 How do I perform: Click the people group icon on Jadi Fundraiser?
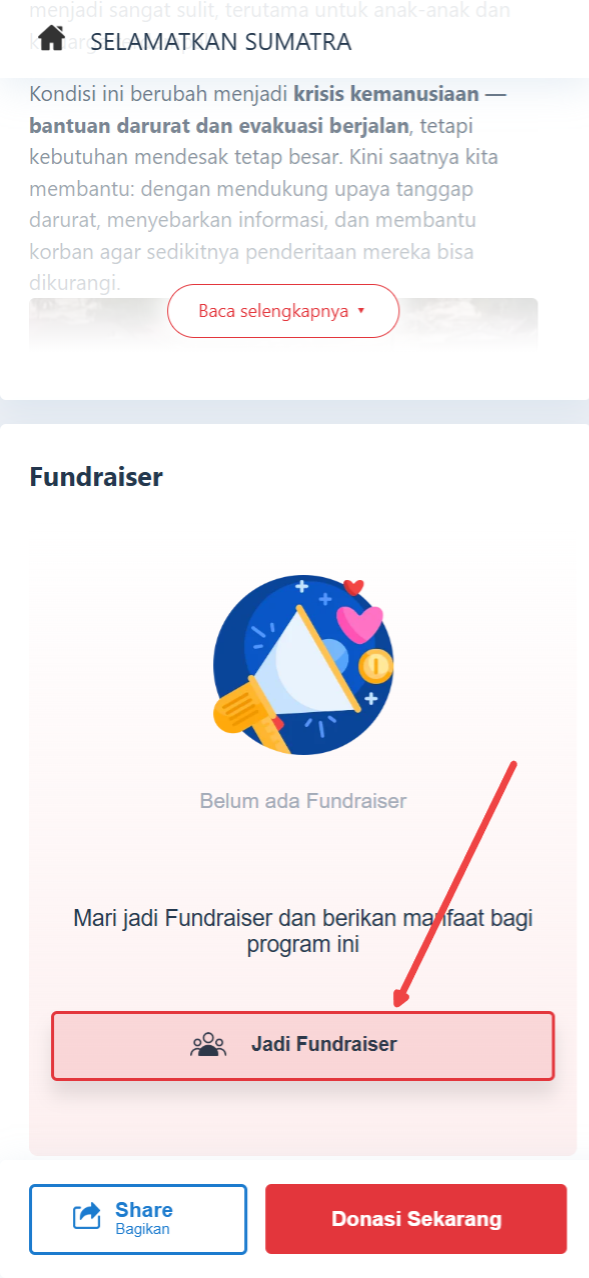coord(208,1045)
